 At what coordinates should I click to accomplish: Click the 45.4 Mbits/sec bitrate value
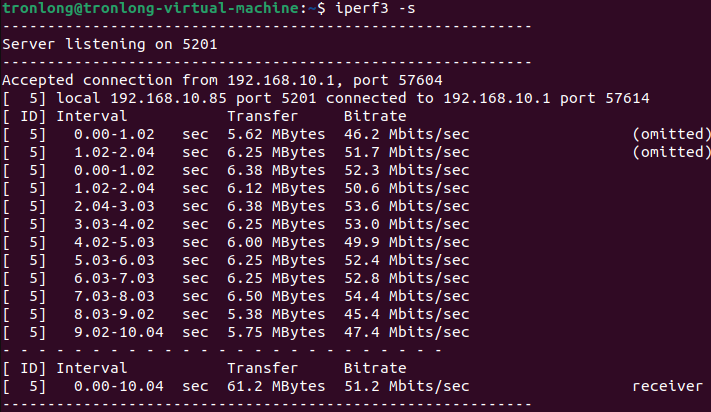point(407,314)
